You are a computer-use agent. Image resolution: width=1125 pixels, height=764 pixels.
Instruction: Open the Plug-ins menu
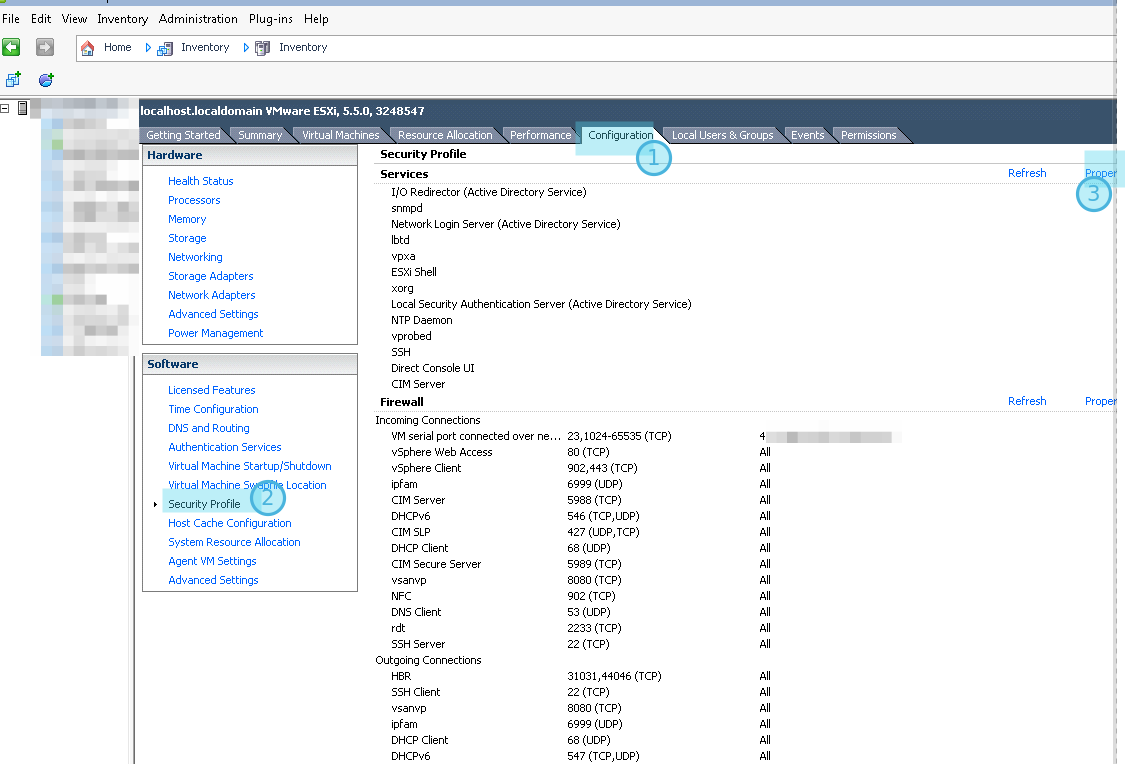pyautogui.click(x=270, y=19)
